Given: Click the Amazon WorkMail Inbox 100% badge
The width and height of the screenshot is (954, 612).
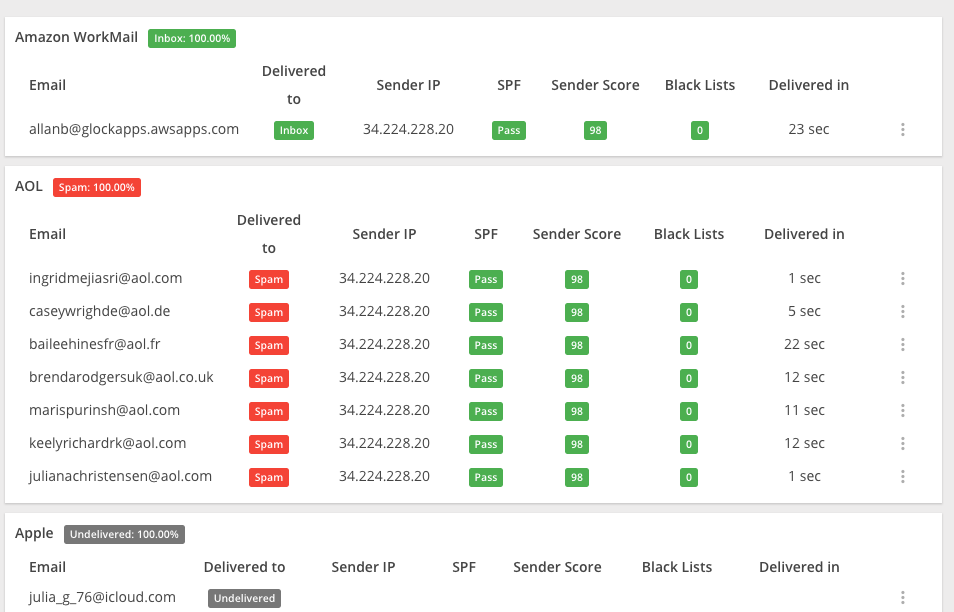Looking at the screenshot, I should tap(192, 39).
